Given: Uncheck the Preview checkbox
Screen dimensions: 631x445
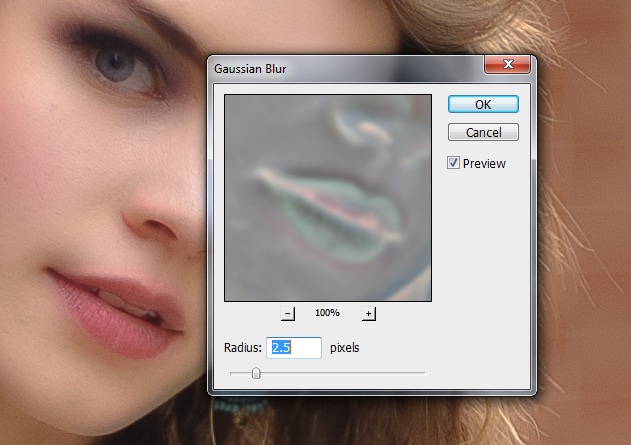Looking at the screenshot, I should tap(453, 163).
